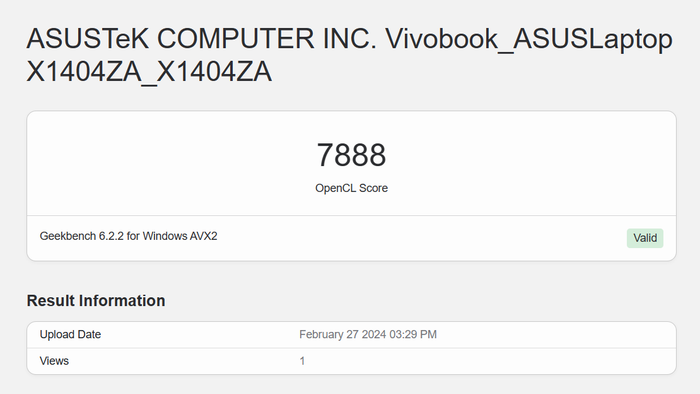
Task: Click INC. in the page heading
Action: 350,39
